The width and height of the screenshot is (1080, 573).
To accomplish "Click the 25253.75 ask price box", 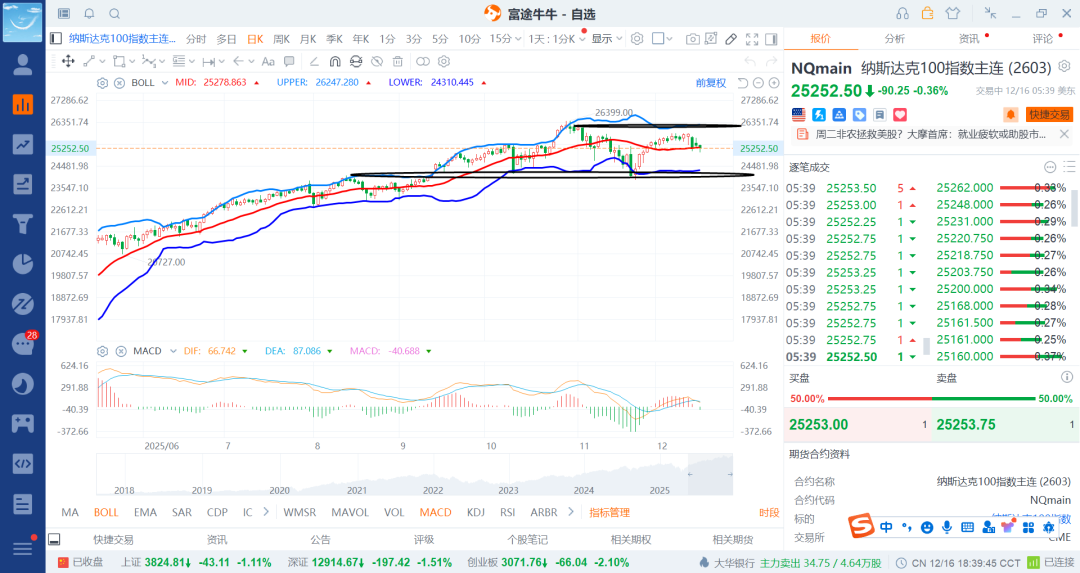I will pos(1005,425).
